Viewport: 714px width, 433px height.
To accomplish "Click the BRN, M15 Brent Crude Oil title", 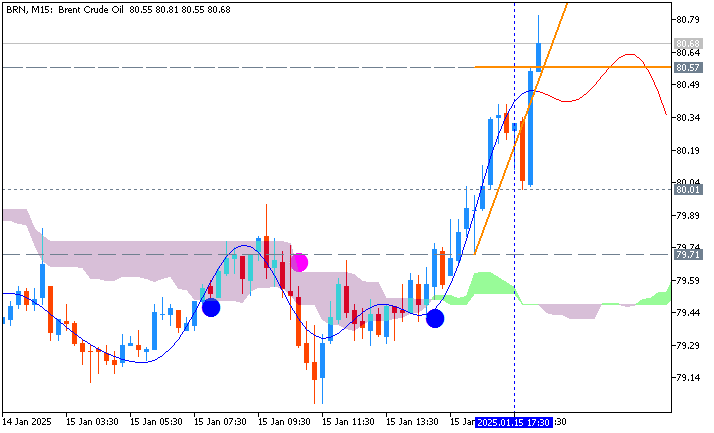I will (x=65, y=10).
